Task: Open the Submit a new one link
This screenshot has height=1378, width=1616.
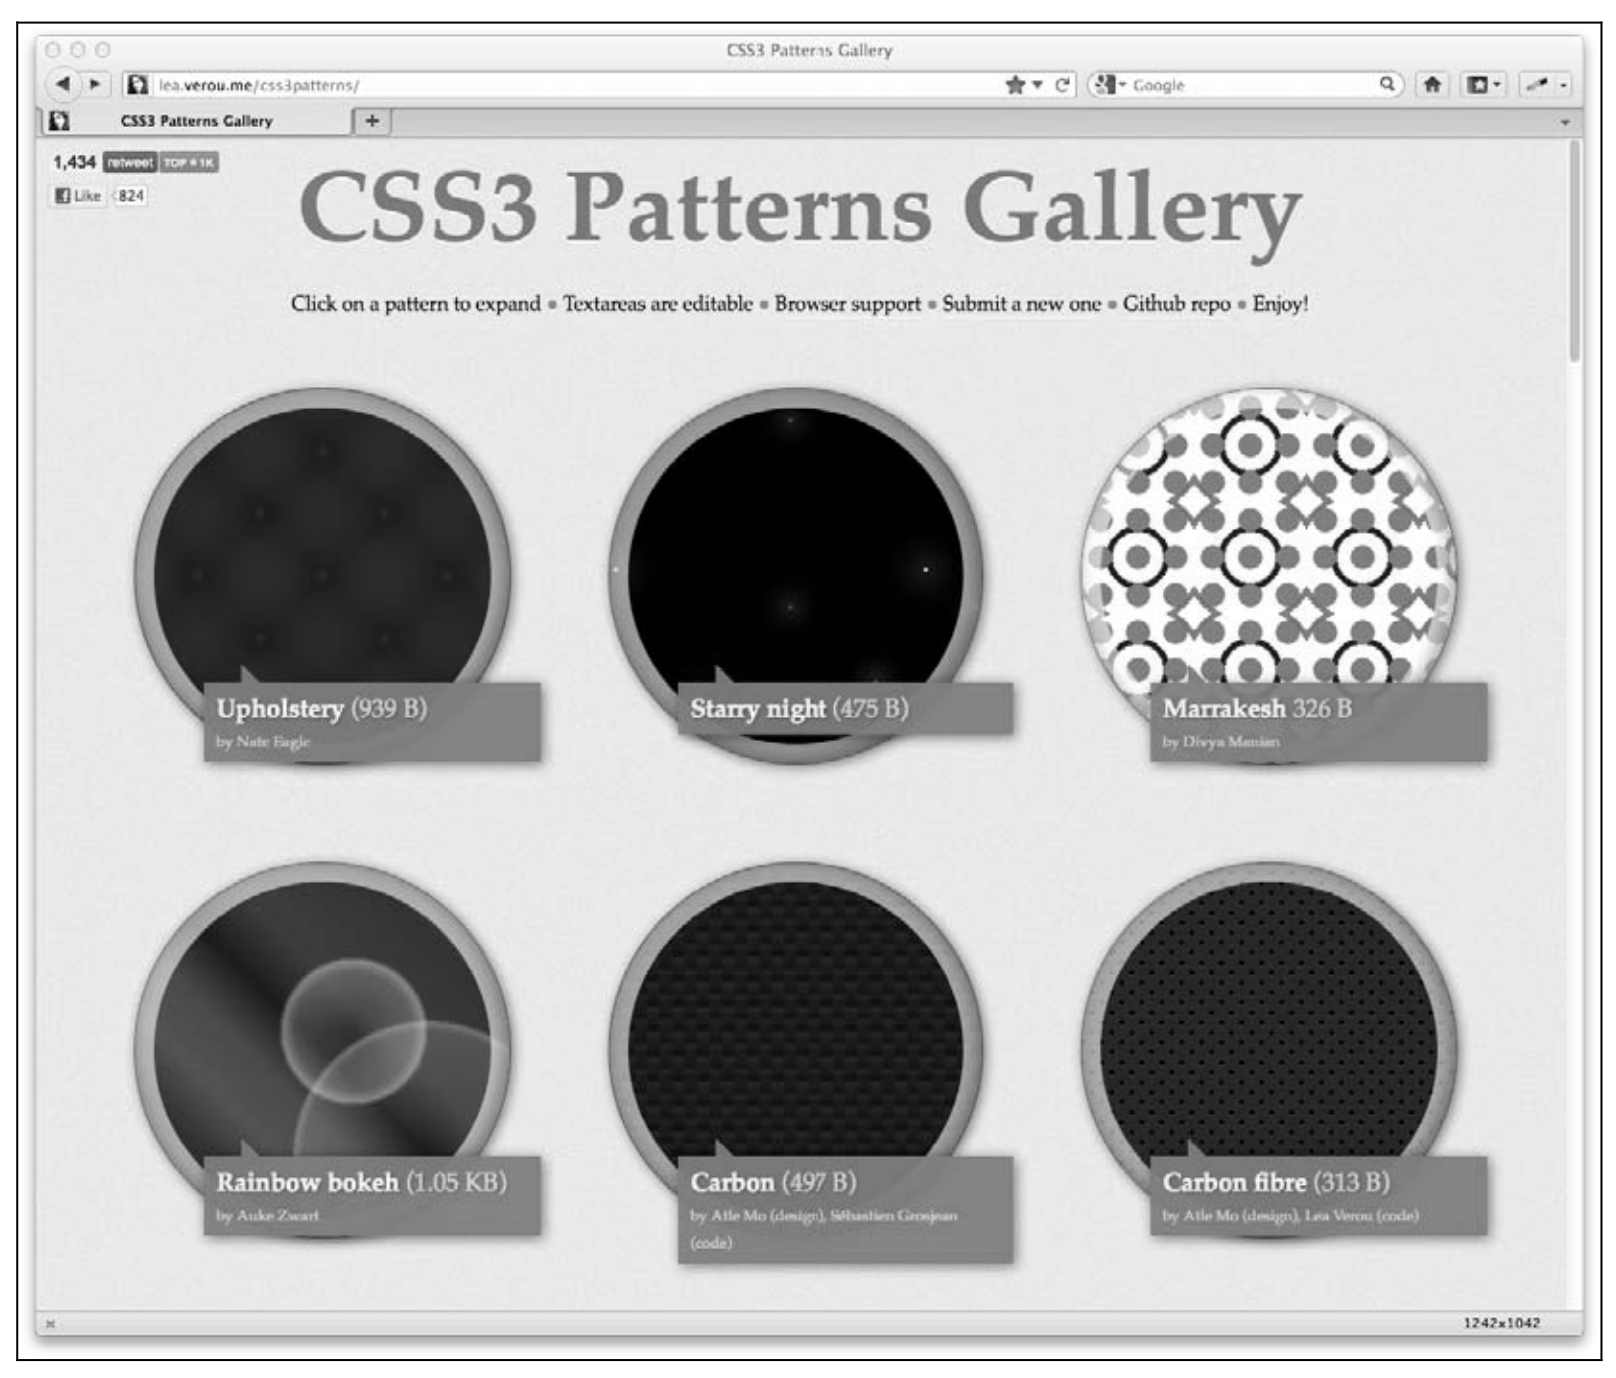Action: click(x=1020, y=304)
